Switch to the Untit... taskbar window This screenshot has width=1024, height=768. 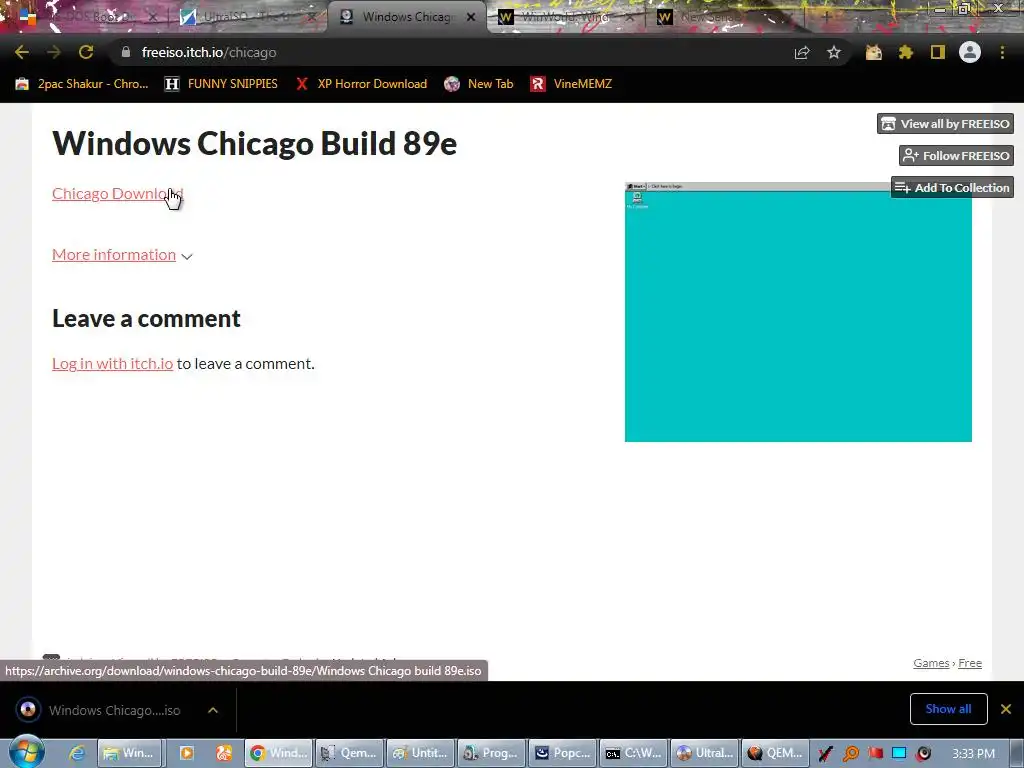(x=420, y=753)
